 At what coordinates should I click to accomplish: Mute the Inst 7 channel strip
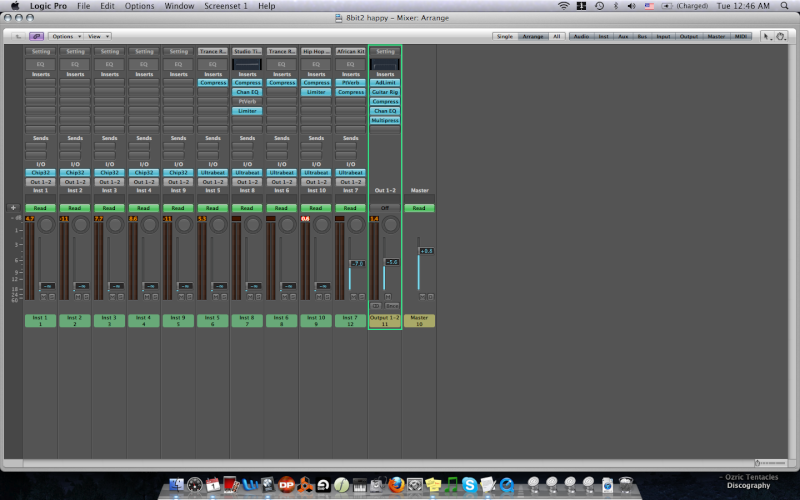pos(354,297)
